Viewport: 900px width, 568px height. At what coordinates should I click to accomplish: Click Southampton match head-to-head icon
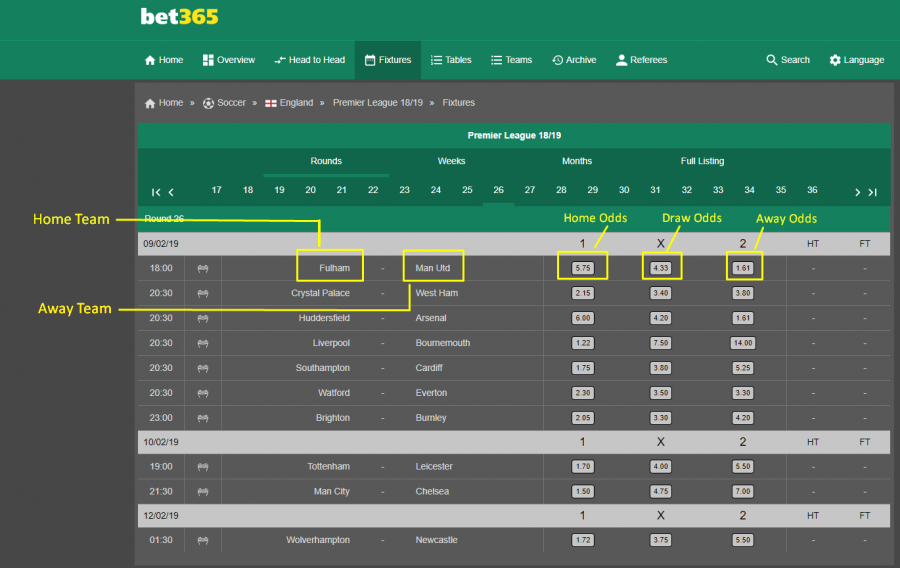coord(203,368)
